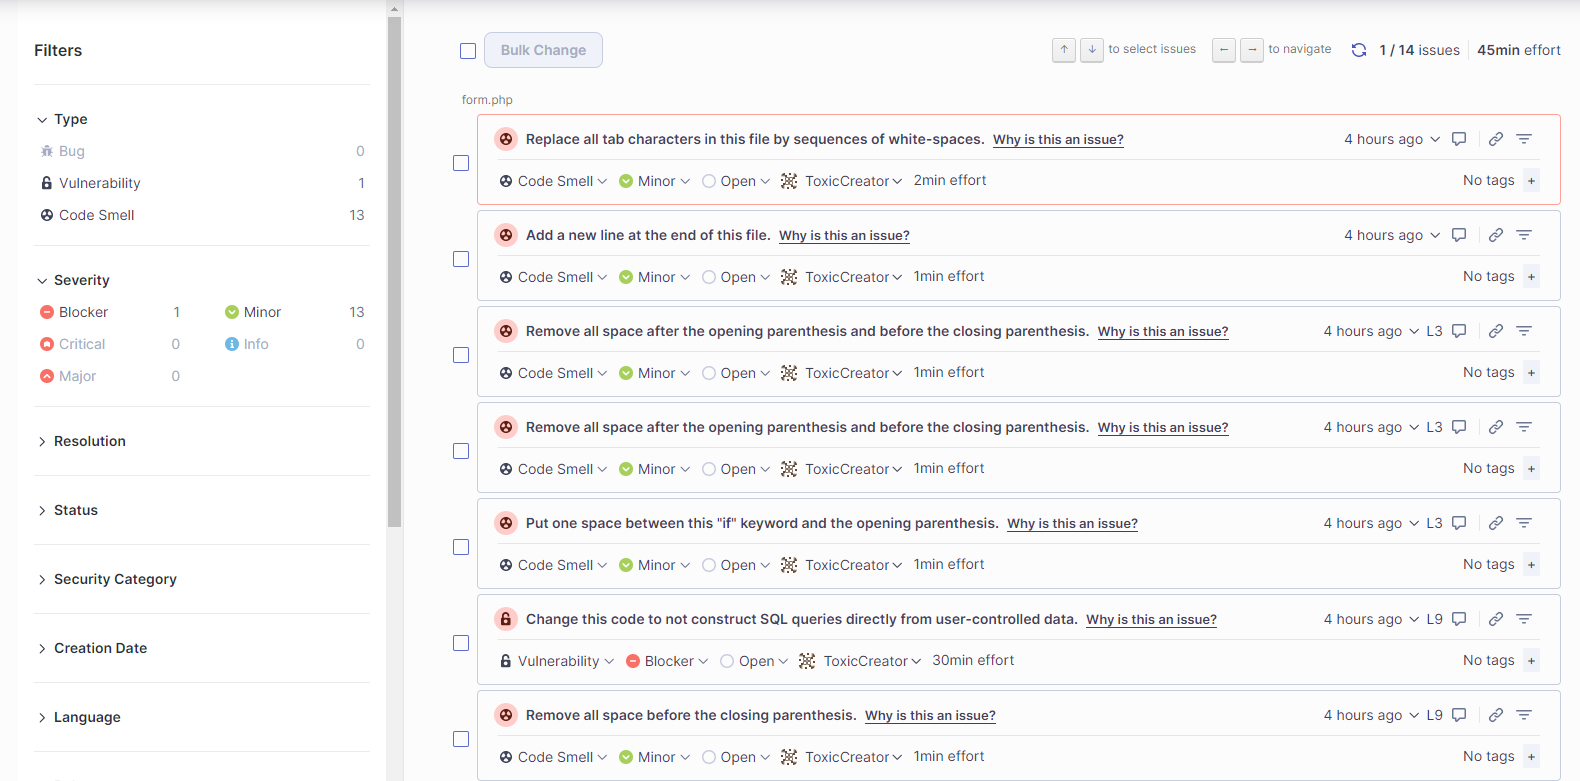
Task: Select the 'Put one space between this if keyword' issue title
Action: coord(762,523)
